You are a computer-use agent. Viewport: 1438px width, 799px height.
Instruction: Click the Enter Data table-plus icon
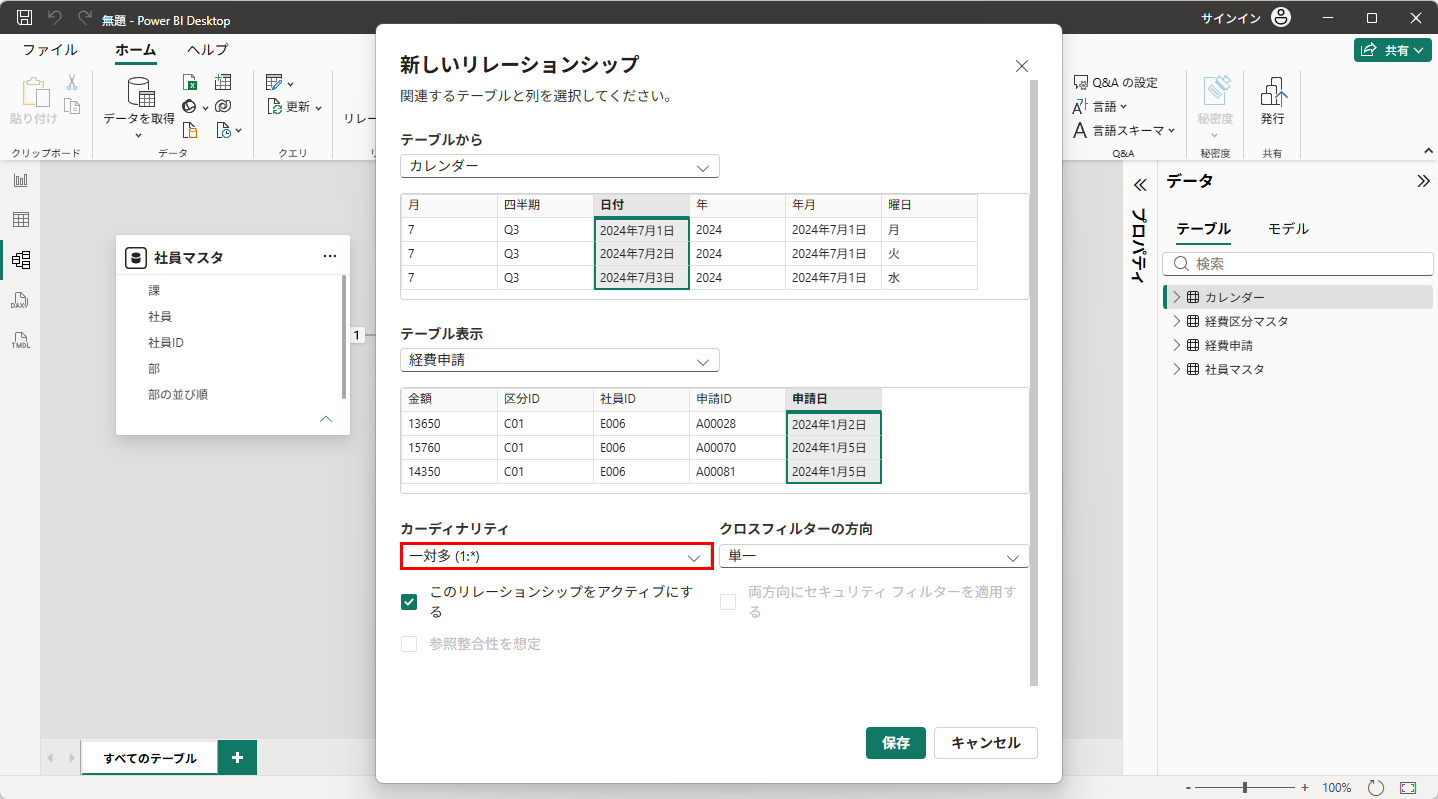(223, 82)
